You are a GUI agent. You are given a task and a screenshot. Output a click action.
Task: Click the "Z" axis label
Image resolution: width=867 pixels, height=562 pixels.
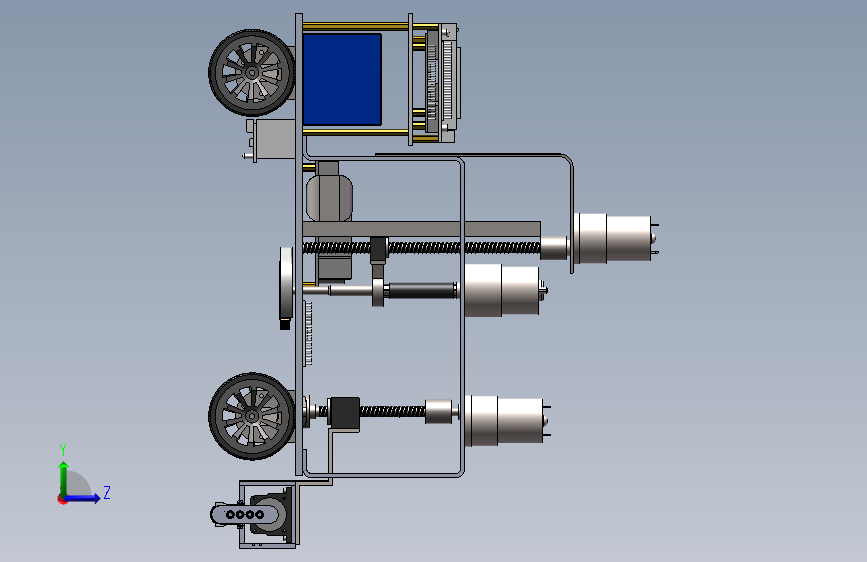click(107, 492)
